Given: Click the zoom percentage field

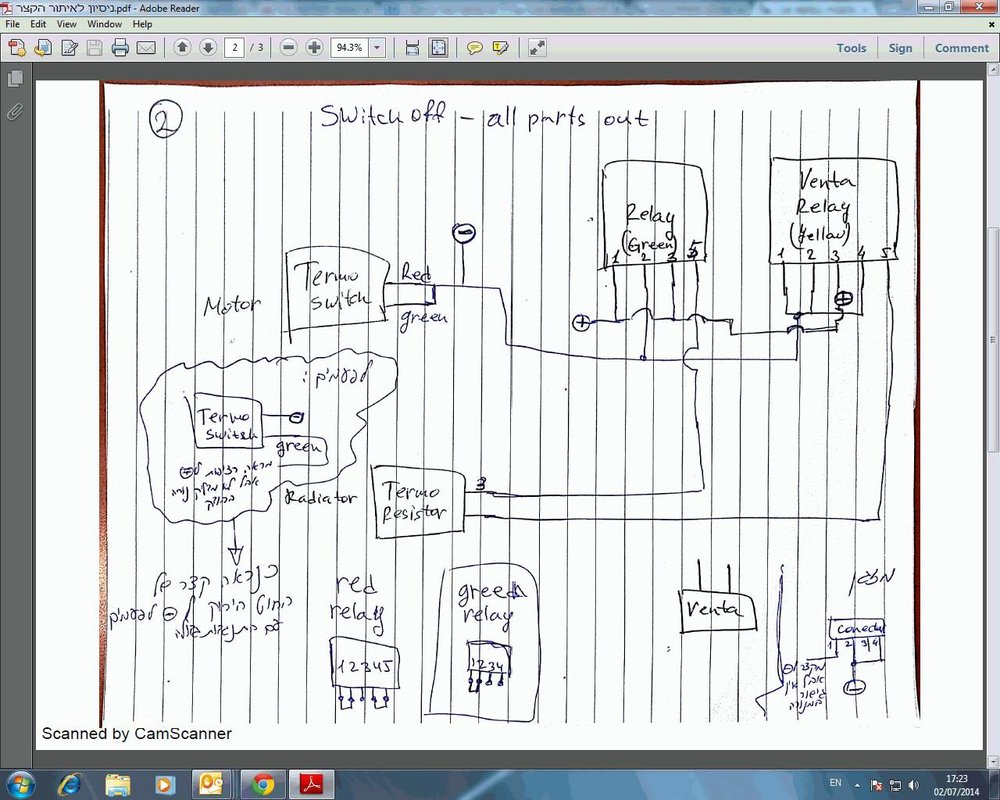Looking at the screenshot, I should point(349,47).
